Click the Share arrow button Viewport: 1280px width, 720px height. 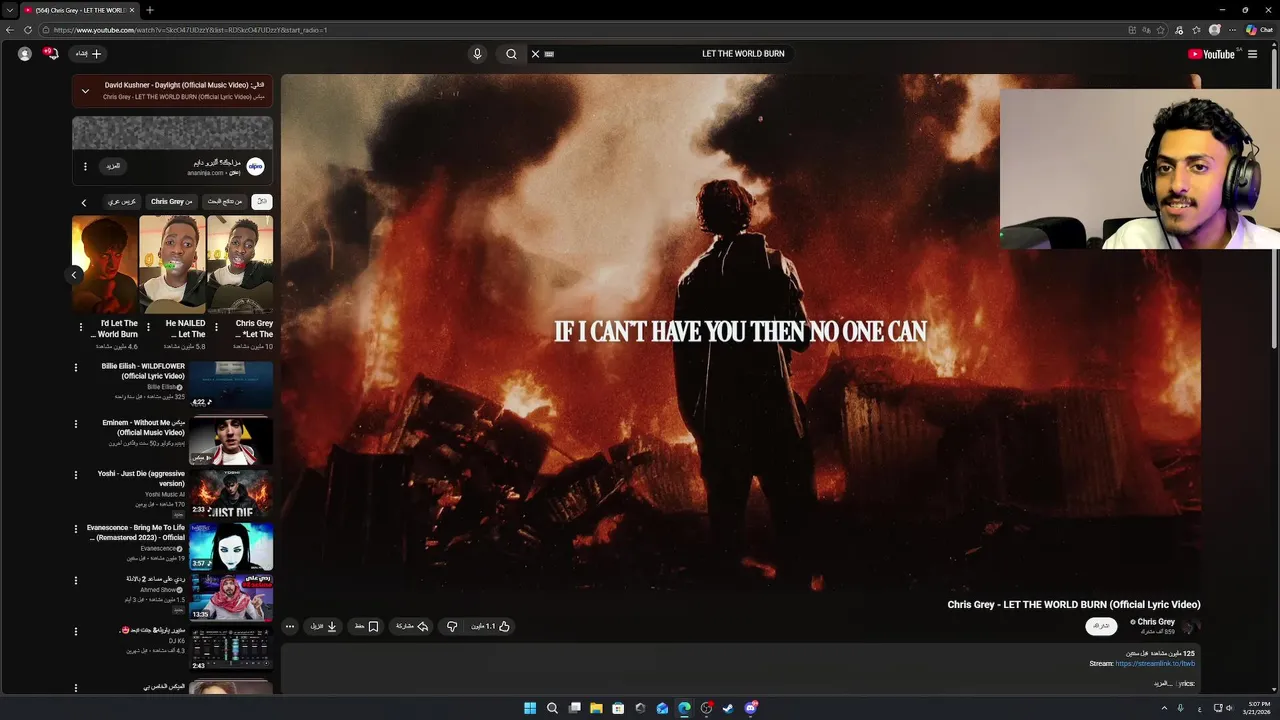tap(412, 626)
